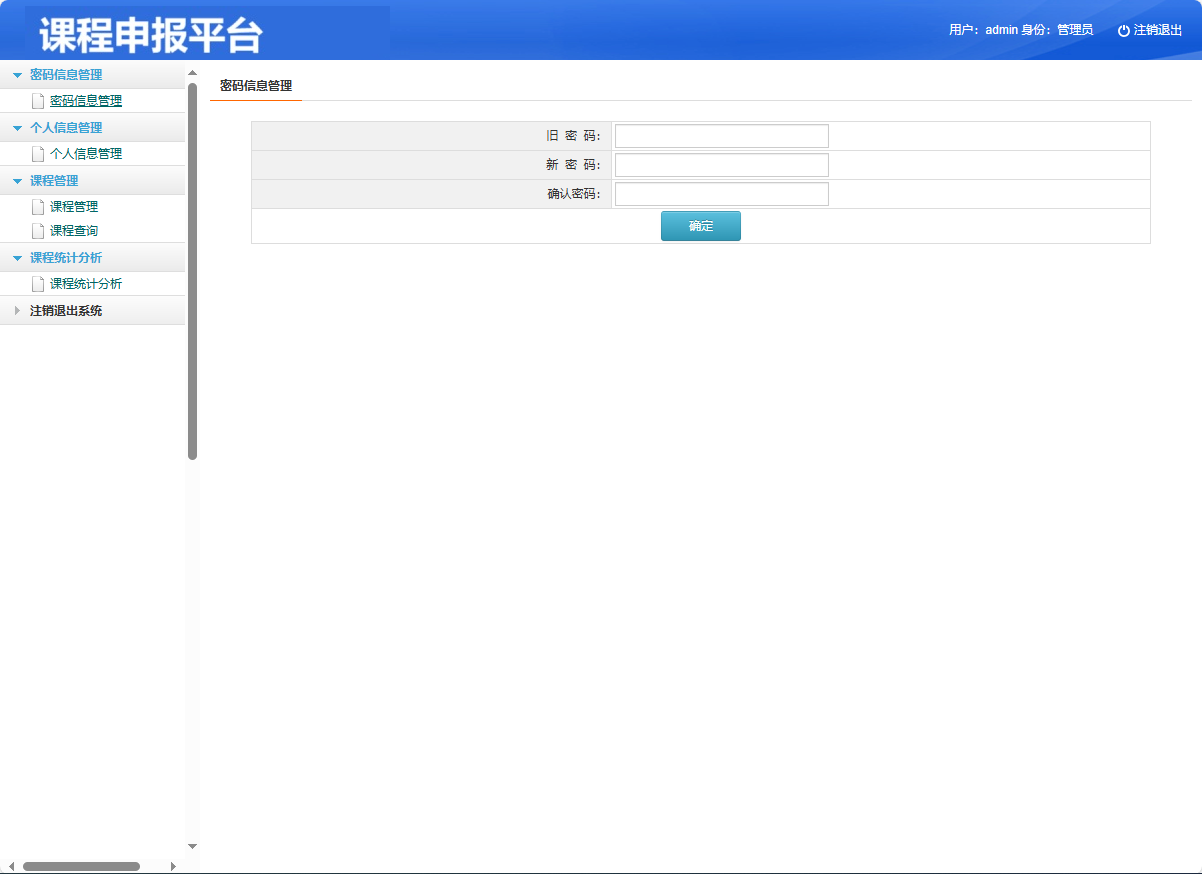The width and height of the screenshot is (1202, 874).
Task: Click the file icon beside 课程管理 submenu item
Action: (x=37, y=206)
